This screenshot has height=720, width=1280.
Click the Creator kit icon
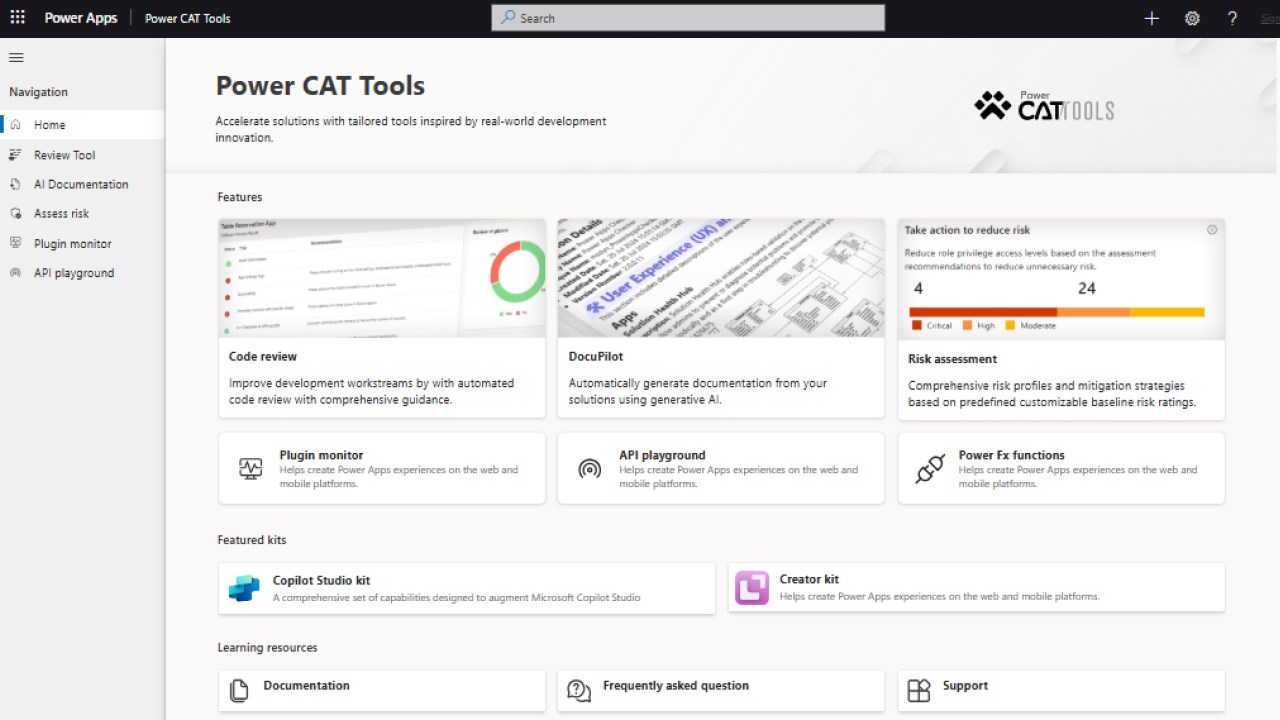[x=752, y=588]
